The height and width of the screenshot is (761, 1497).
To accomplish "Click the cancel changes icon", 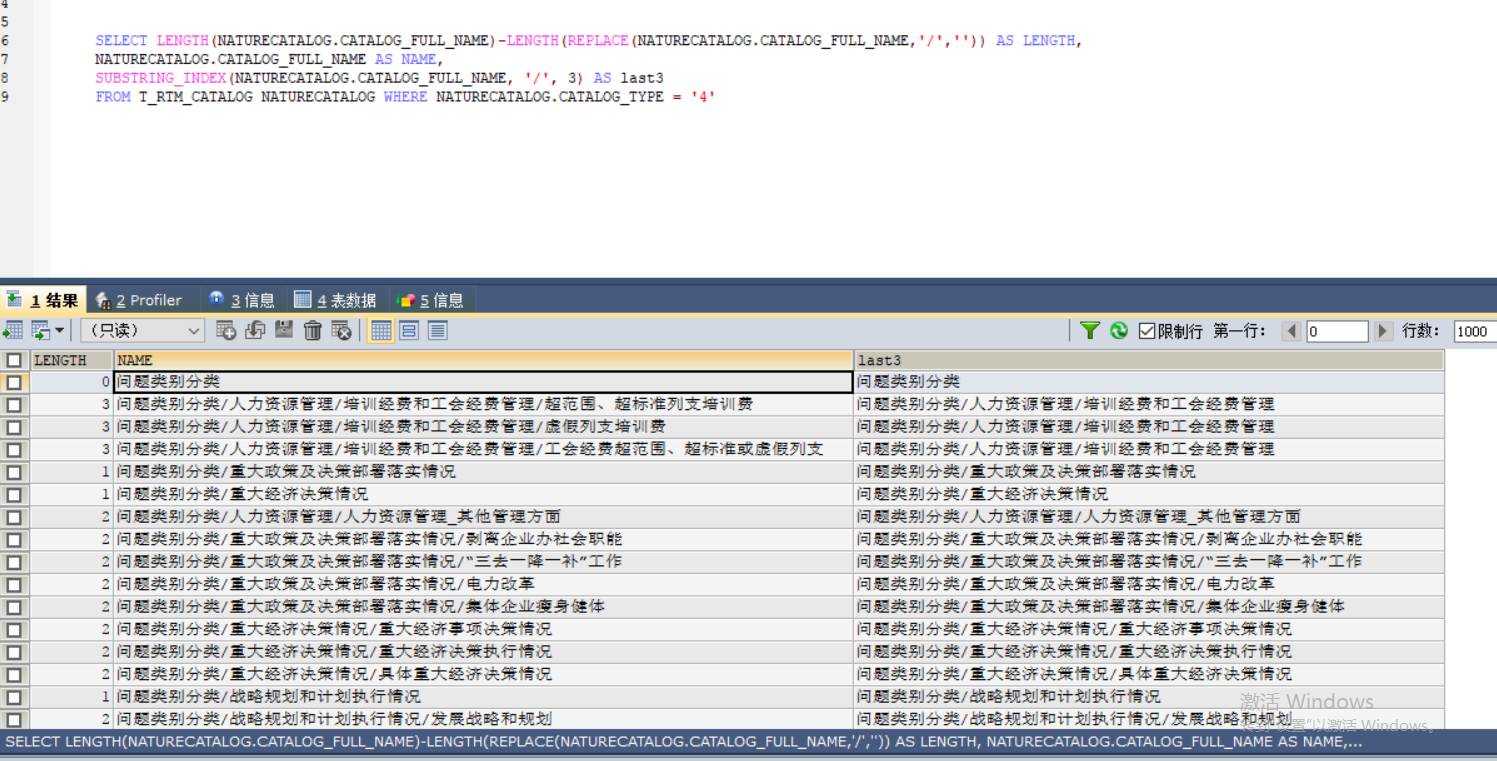I will pyautogui.click(x=342, y=330).
